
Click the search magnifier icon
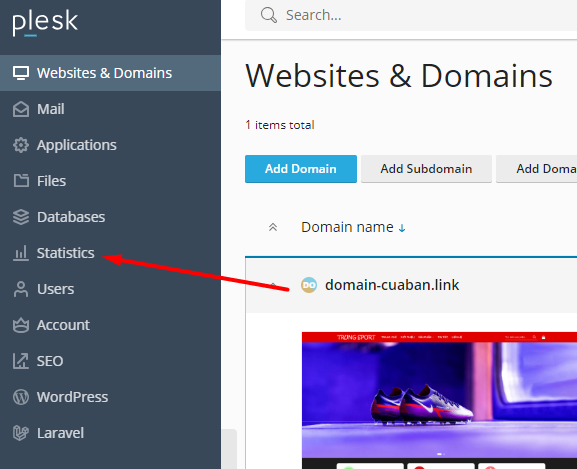269,15
